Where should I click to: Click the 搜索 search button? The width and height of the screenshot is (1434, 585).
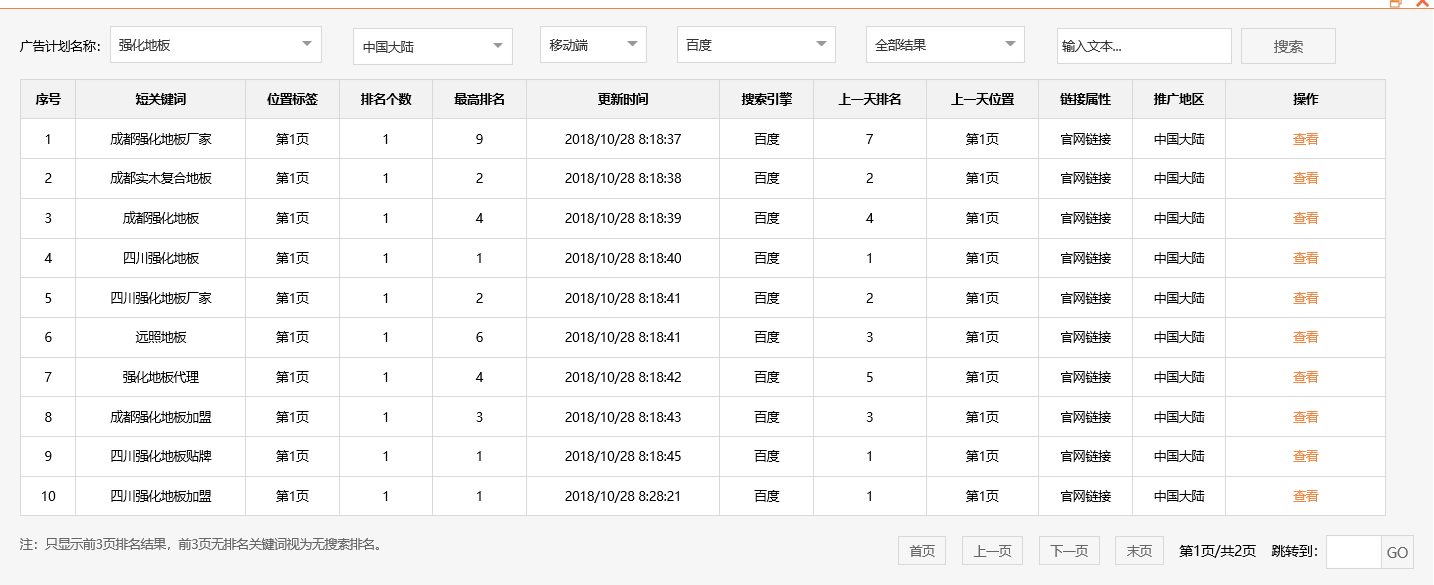(x=1288, y=45)
